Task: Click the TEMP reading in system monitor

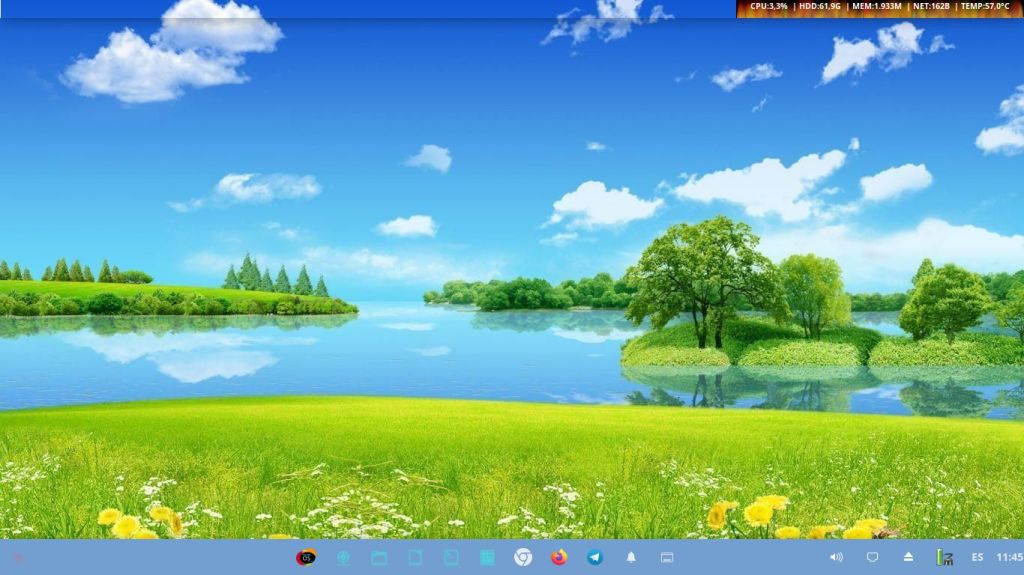Action: [985, 6]
